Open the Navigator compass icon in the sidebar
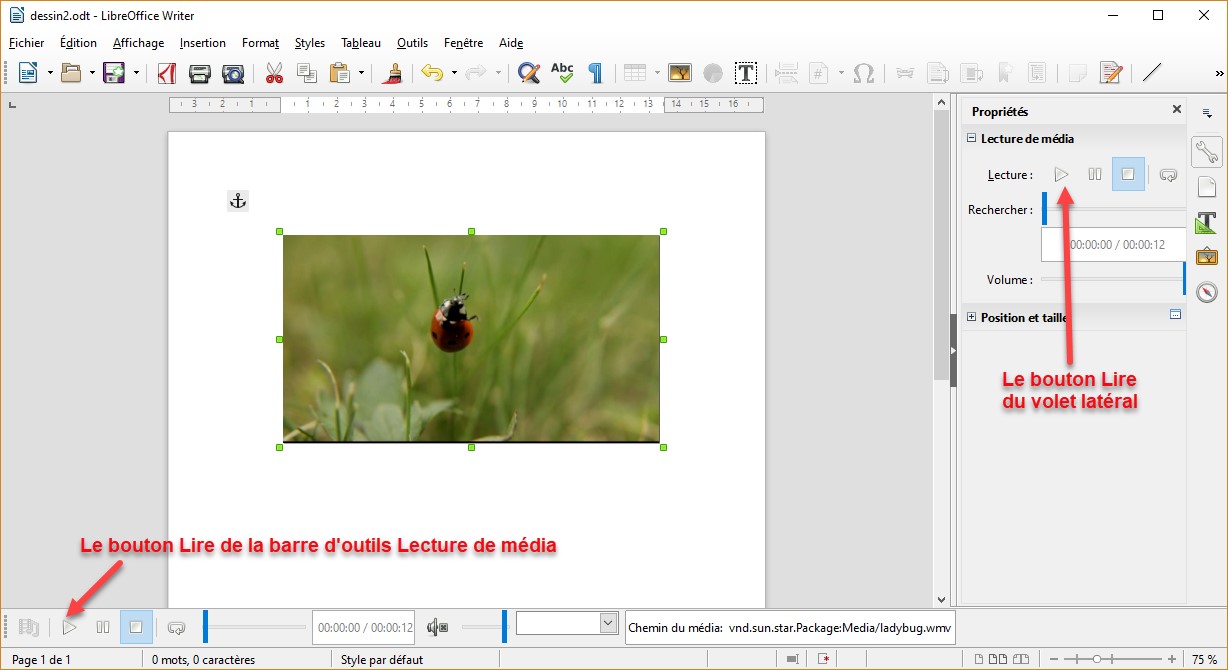The image size is (1228, 670). click(1207, 292)
